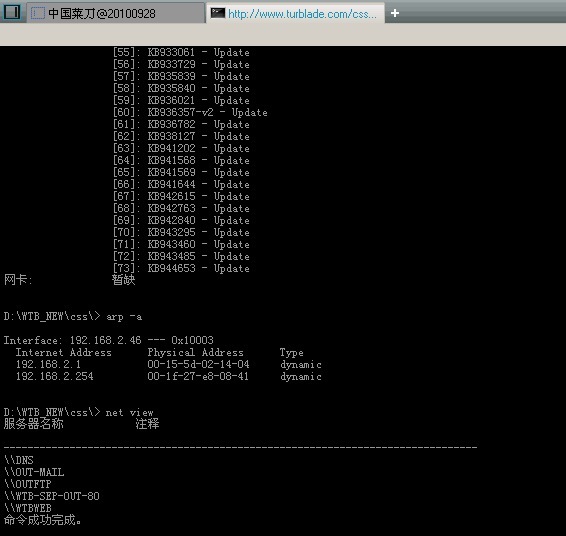
Task: Click the KB936357-v2 update line
Action: click(190, 112)
